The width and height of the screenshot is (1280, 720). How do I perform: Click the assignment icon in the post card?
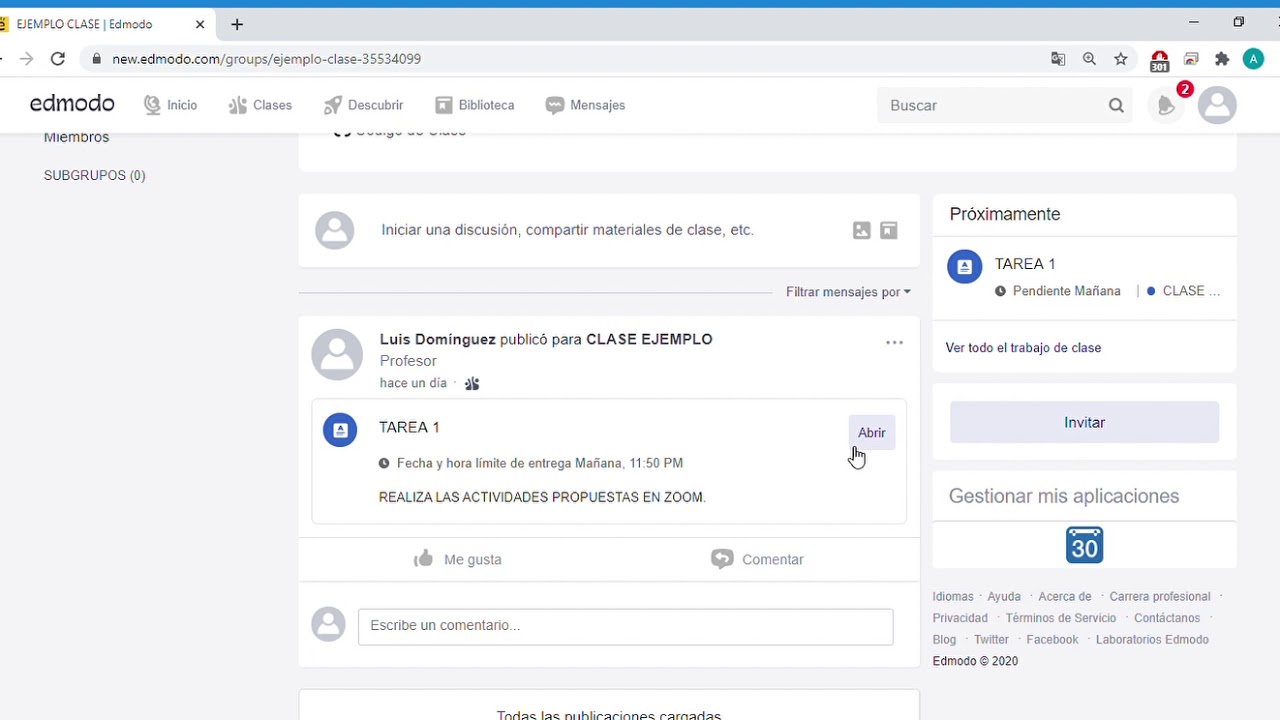point(340,430)
